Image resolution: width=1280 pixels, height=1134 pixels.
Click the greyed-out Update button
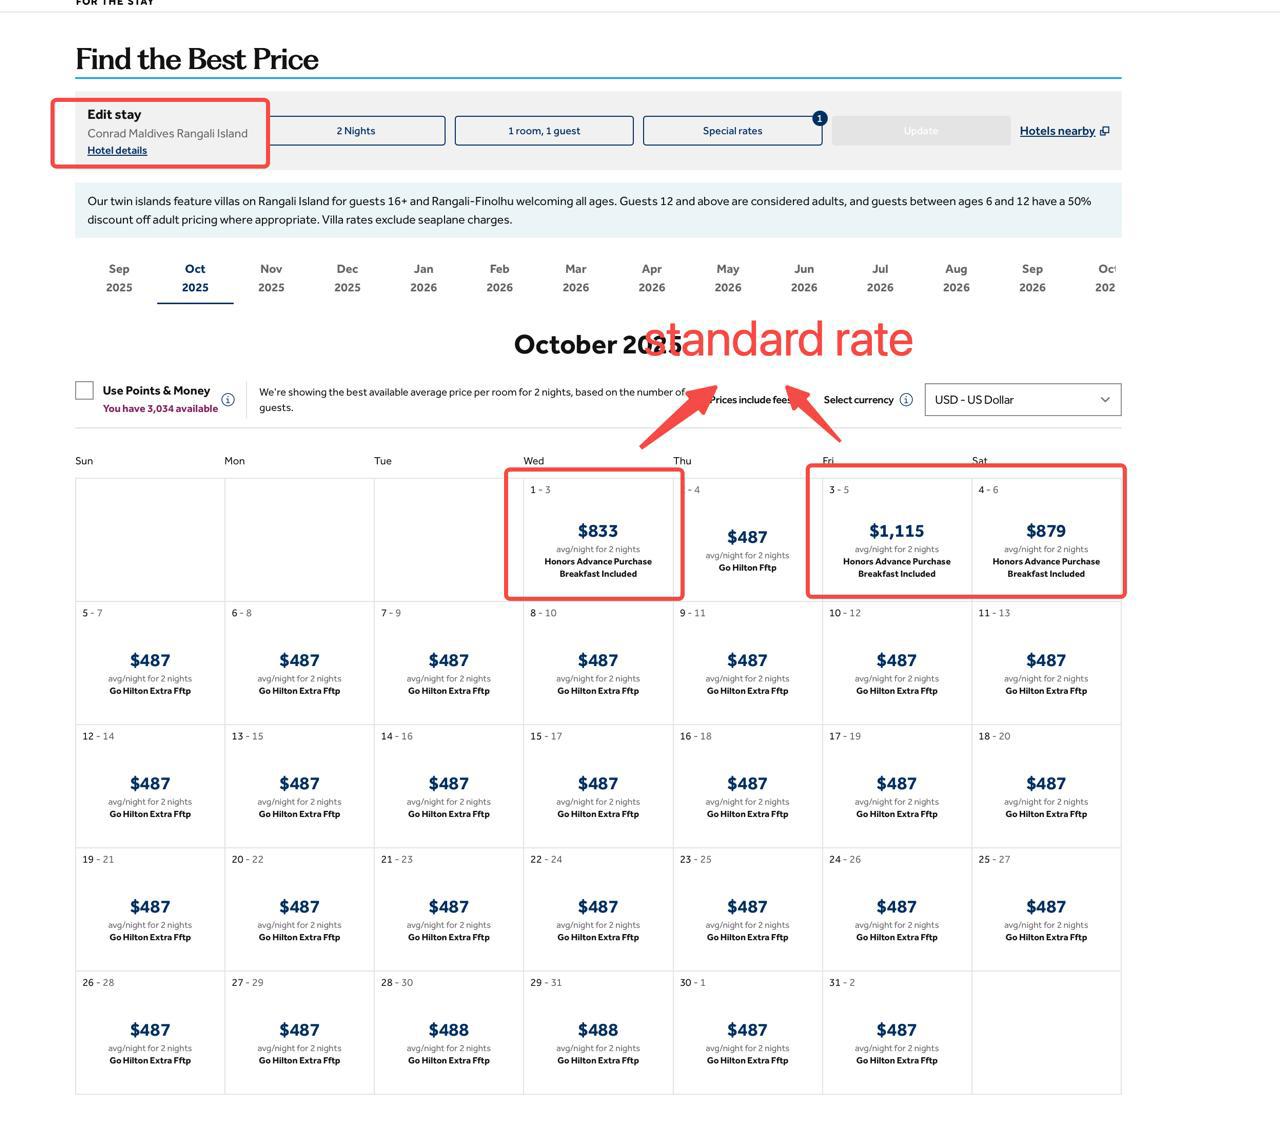point(921,131)
